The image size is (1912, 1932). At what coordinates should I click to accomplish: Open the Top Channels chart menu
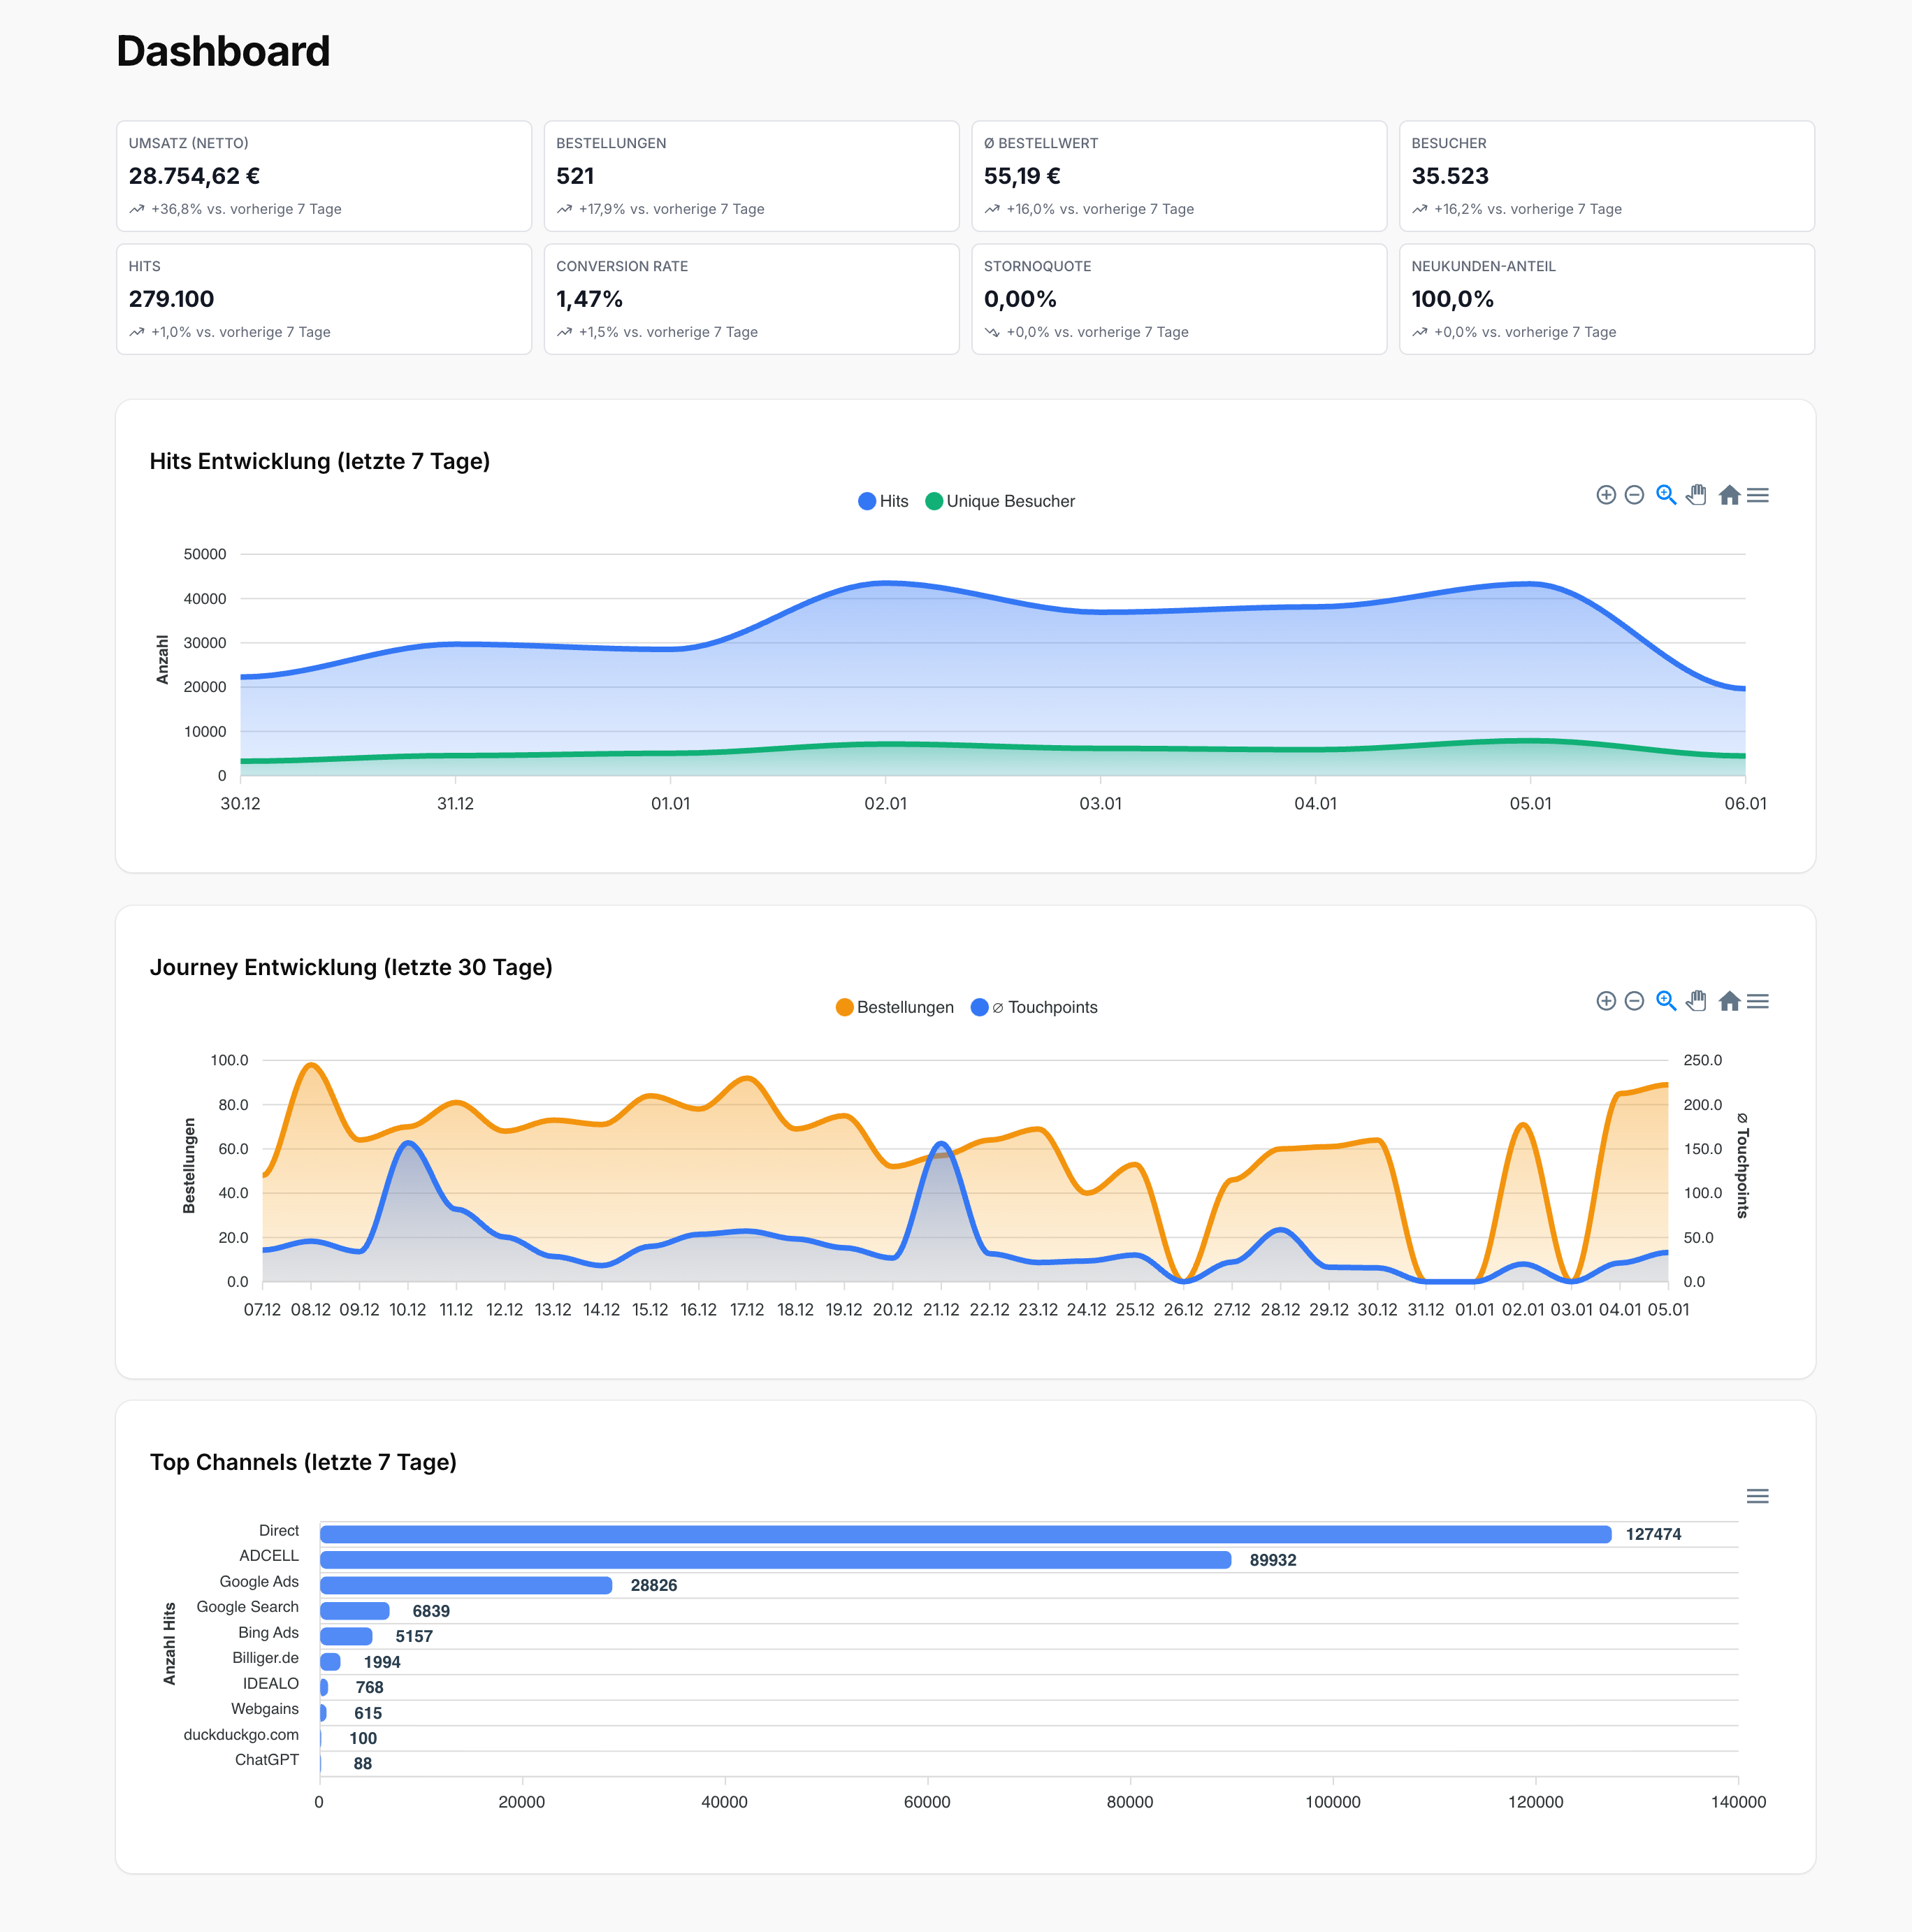[x=1759, y=1497]
